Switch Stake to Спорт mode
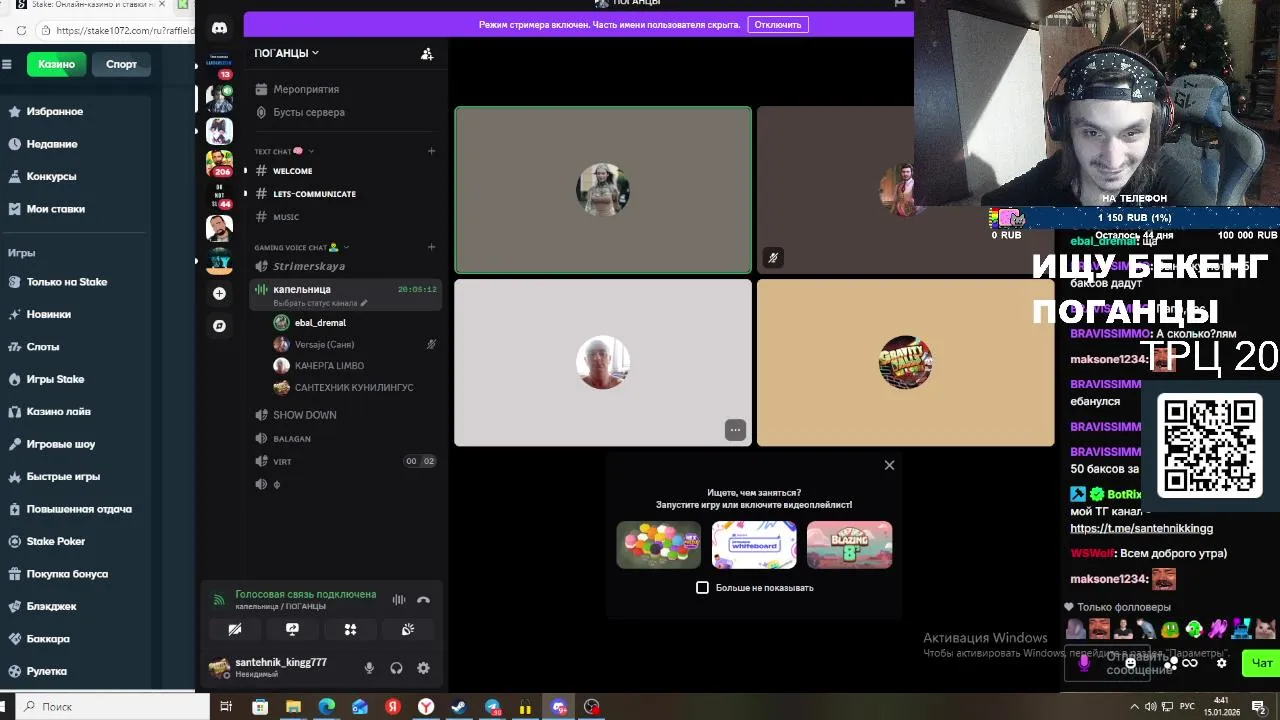This screenshot has width=1280, height=720. tap(121, 64)
